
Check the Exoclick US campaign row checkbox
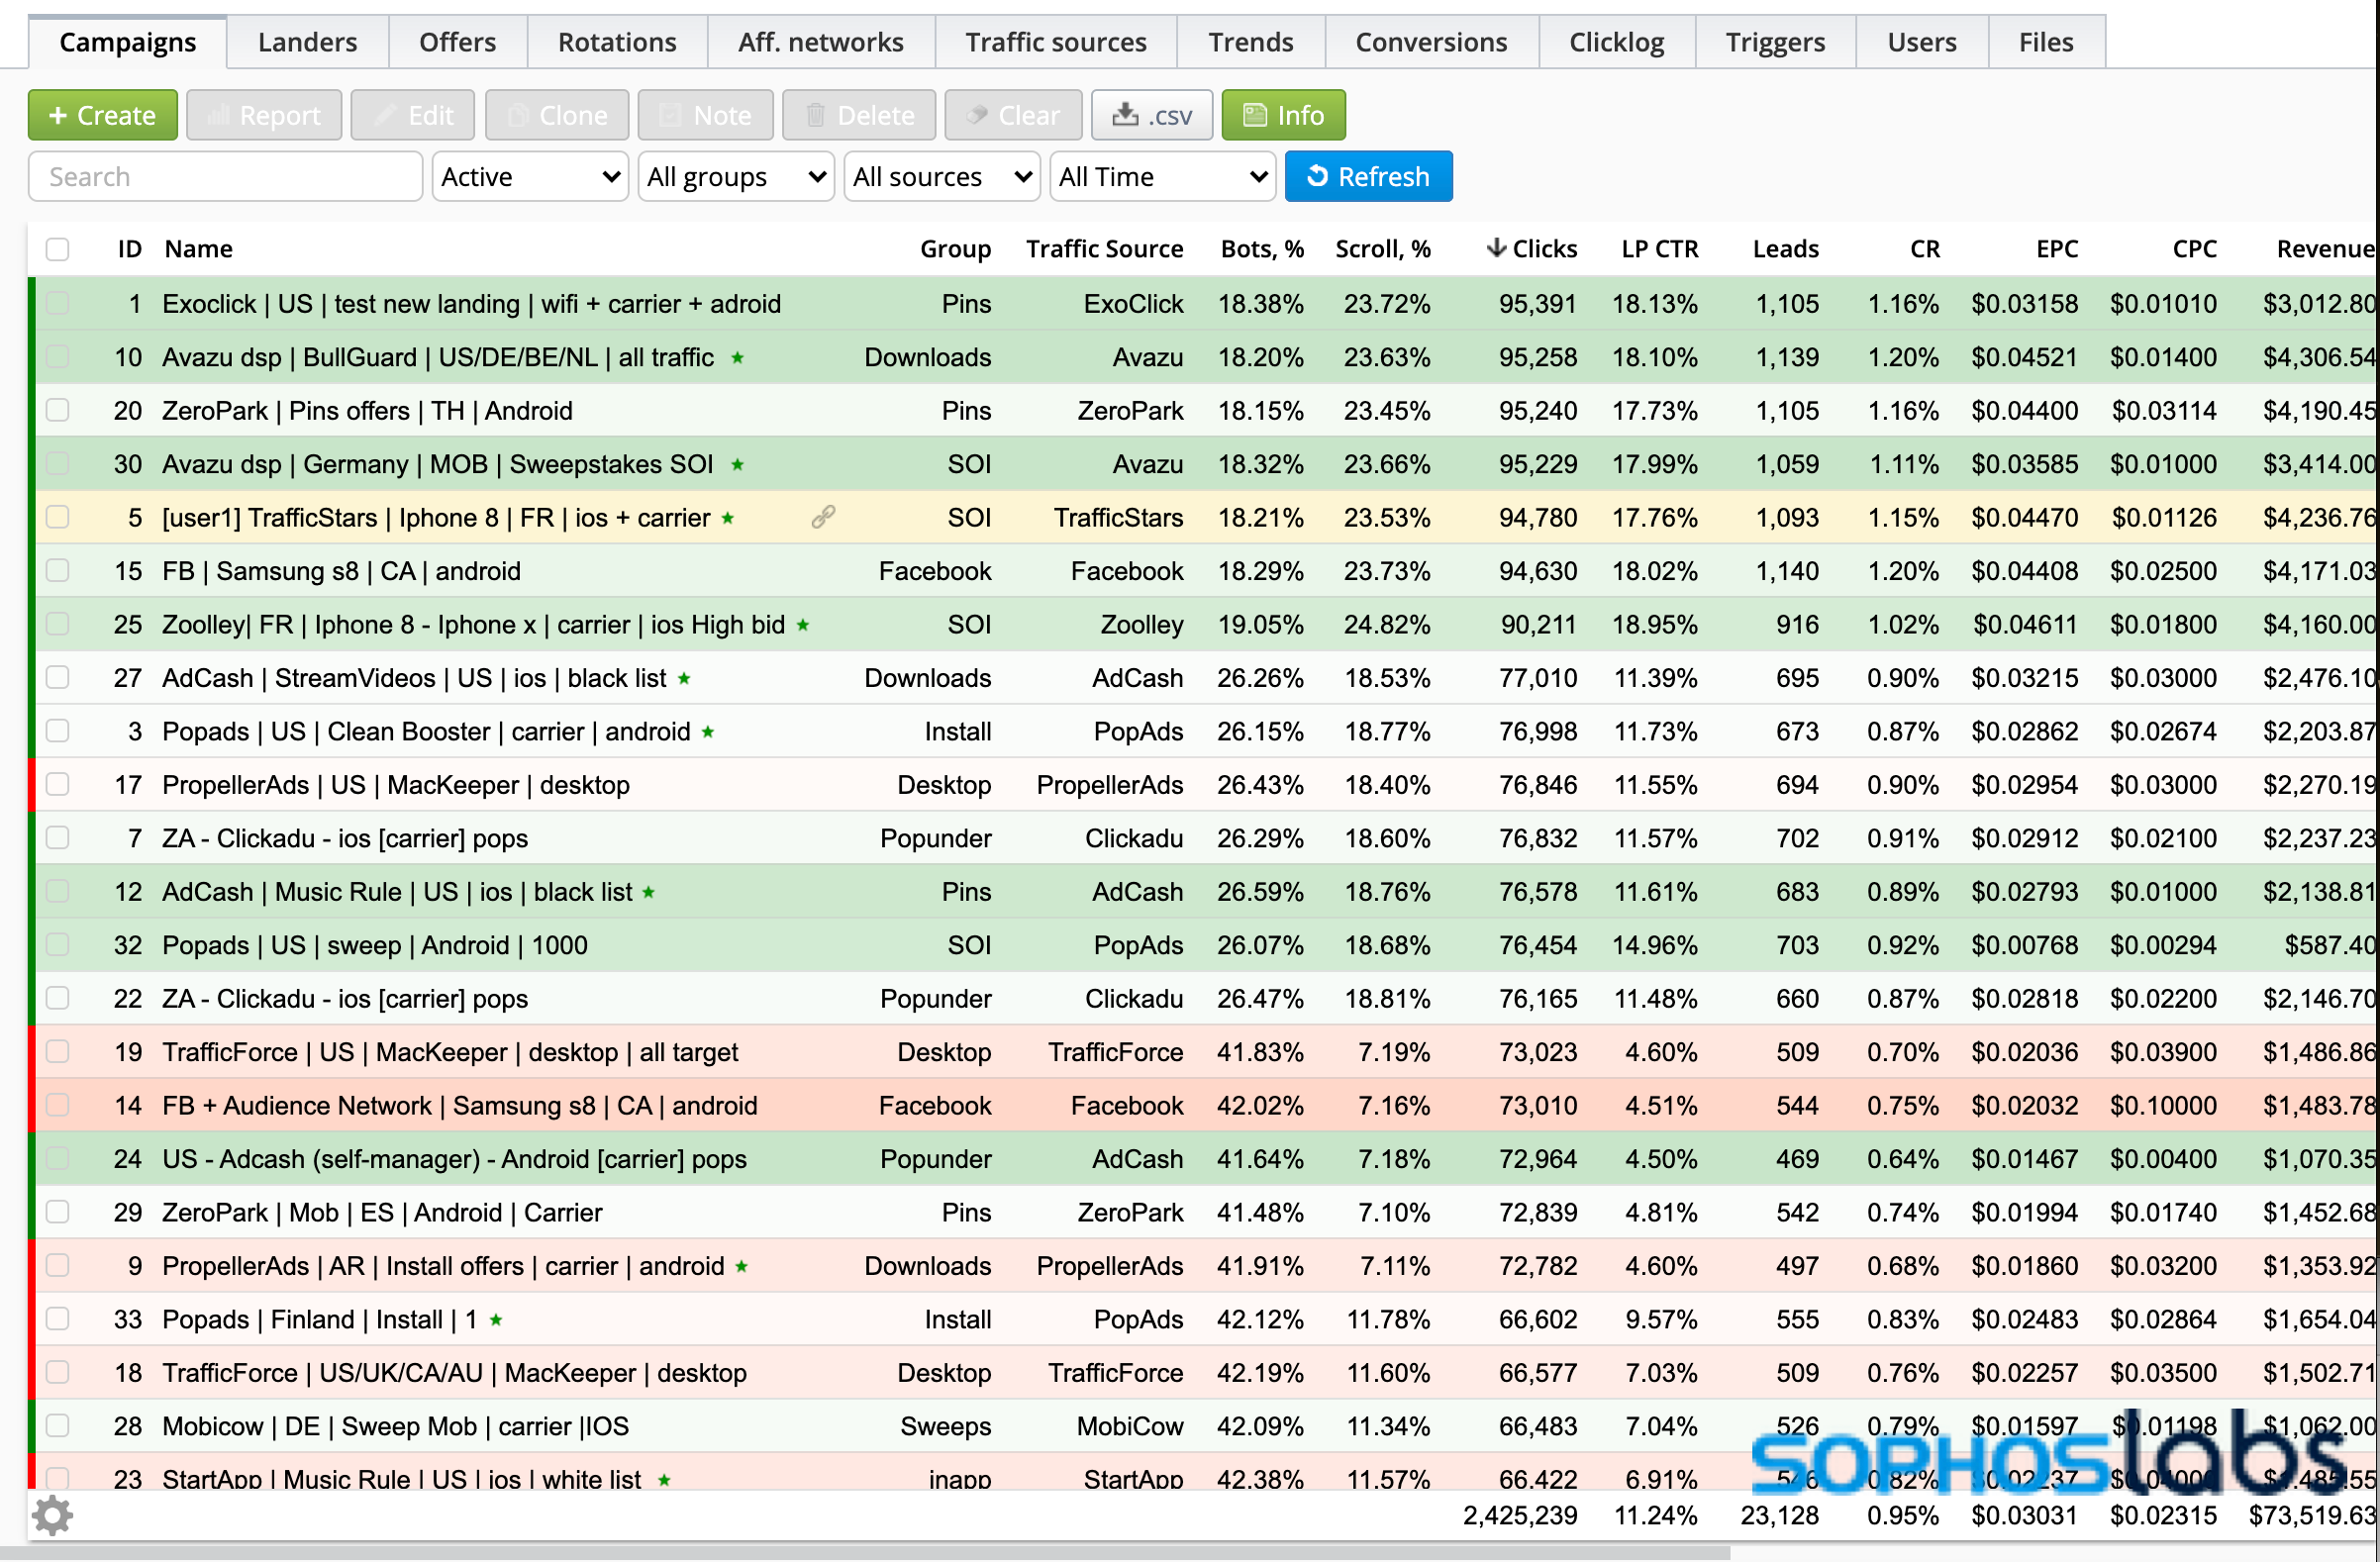coord(57,303)
